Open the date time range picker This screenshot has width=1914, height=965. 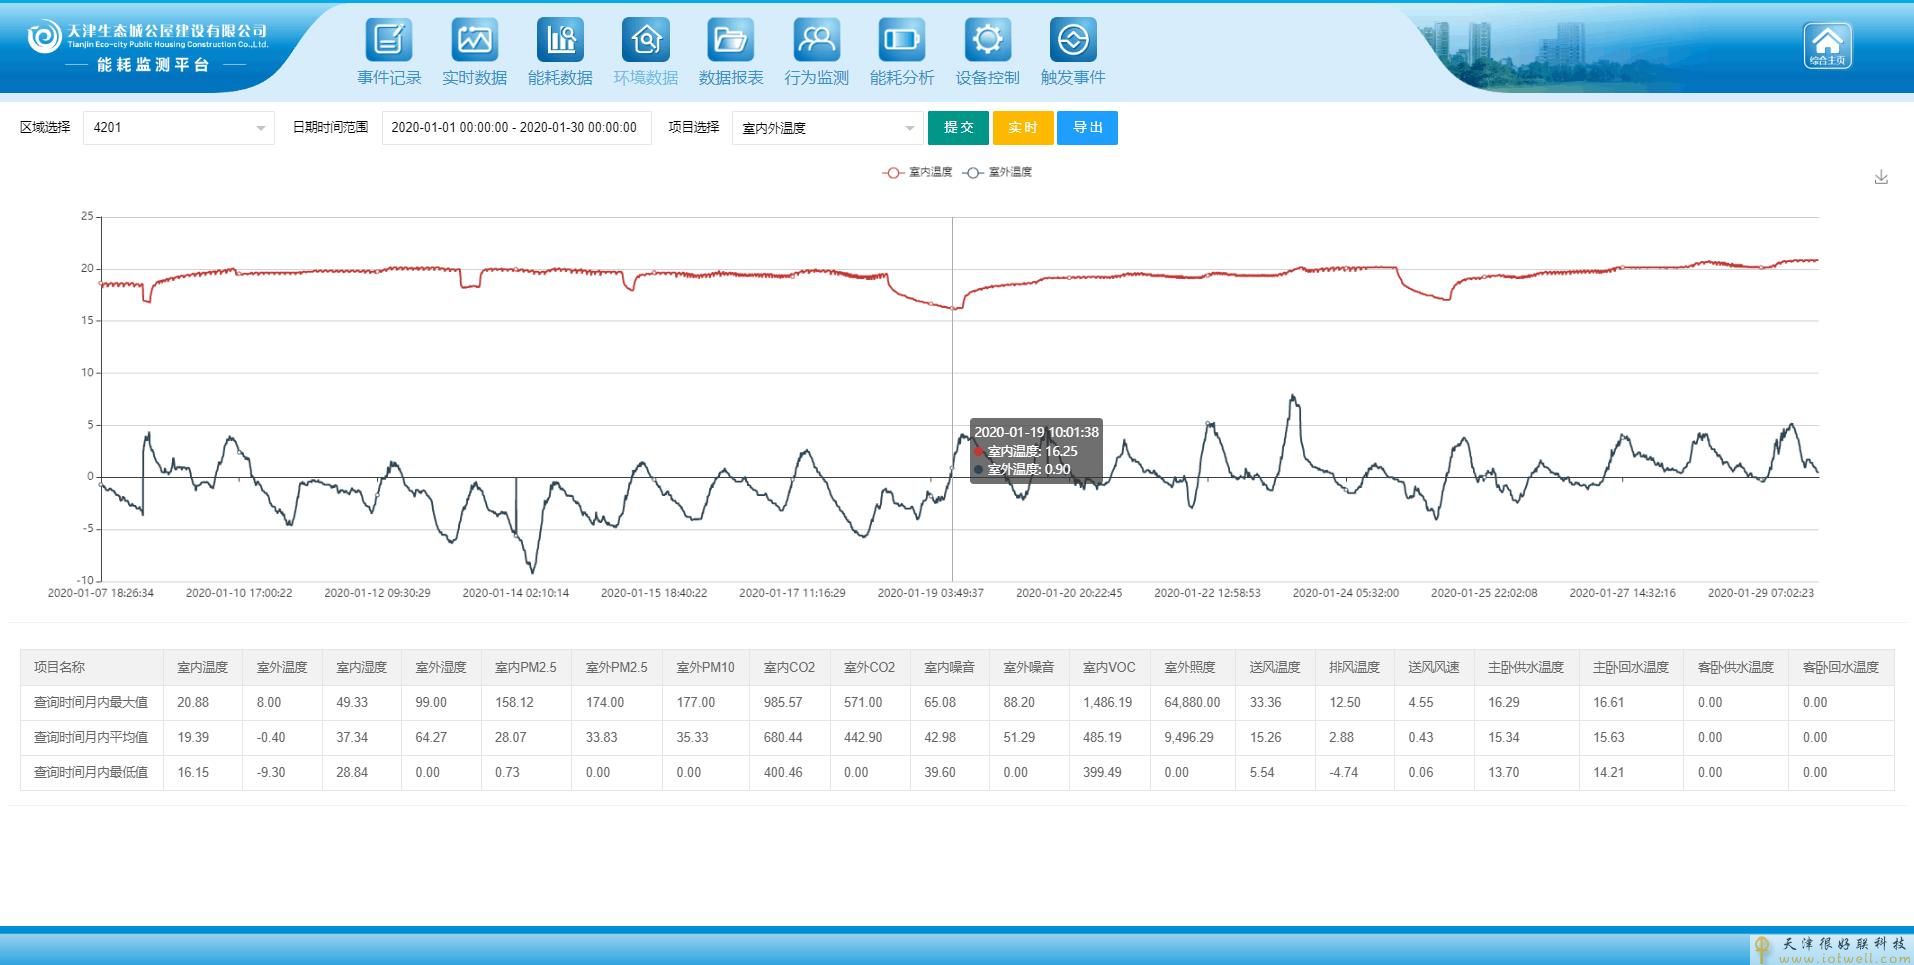515,128
